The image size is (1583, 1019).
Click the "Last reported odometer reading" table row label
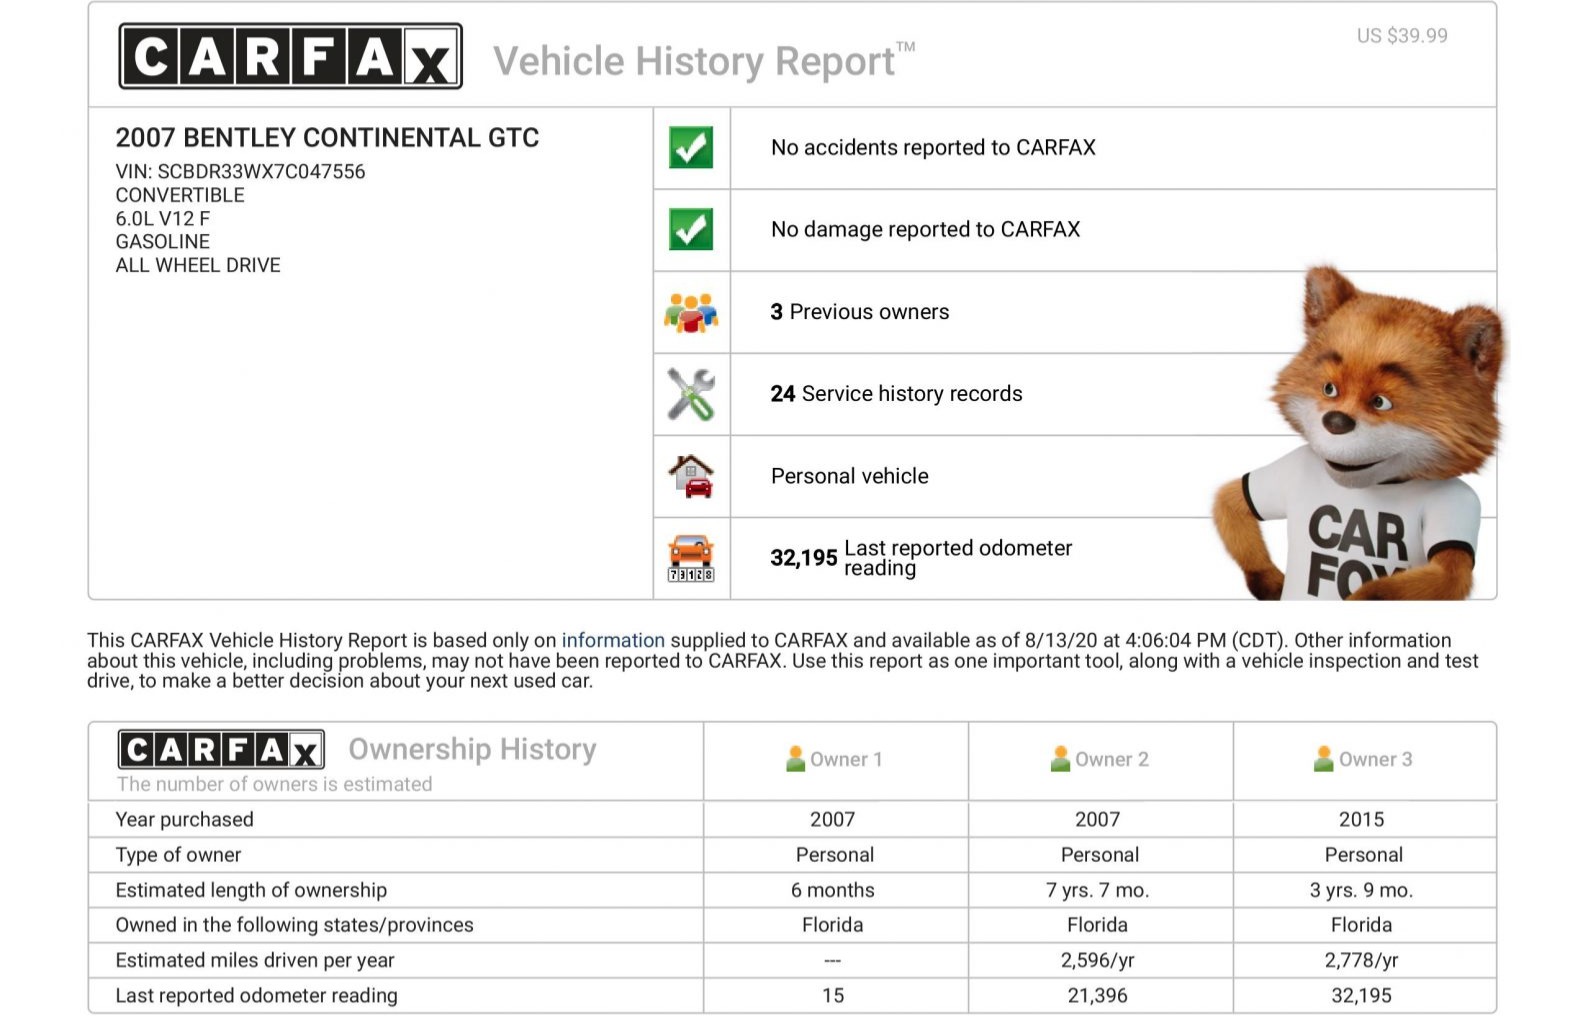(x=256, y=995)
